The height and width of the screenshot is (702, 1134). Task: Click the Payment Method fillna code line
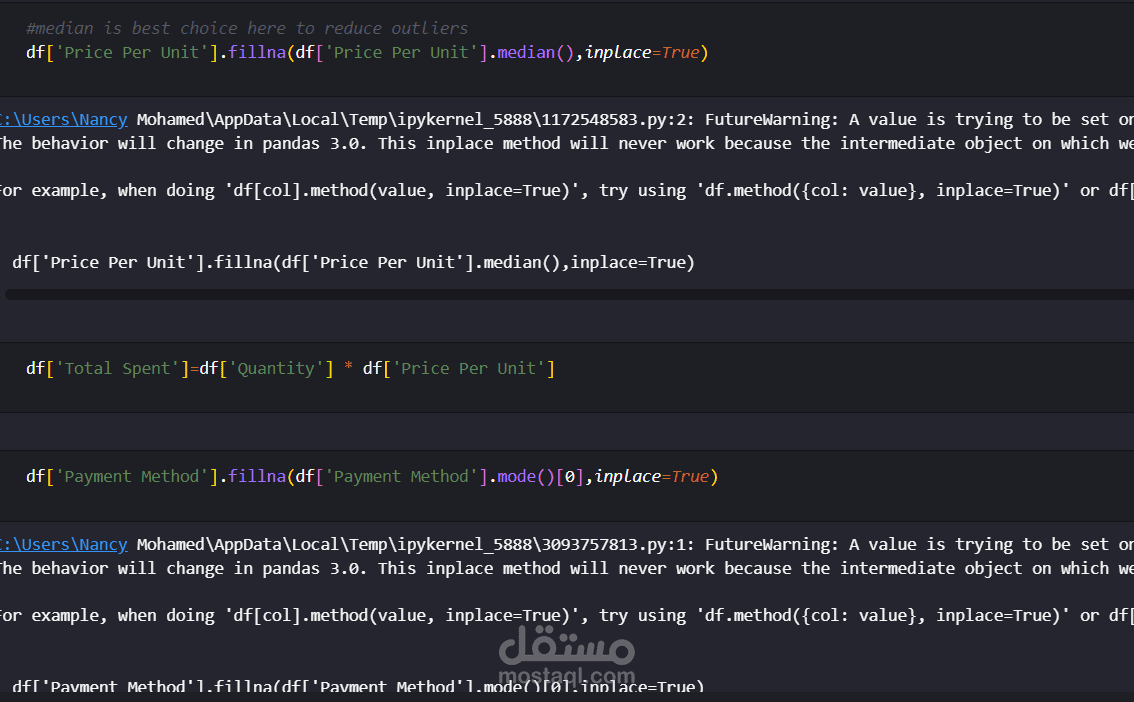tap(372, 476)
